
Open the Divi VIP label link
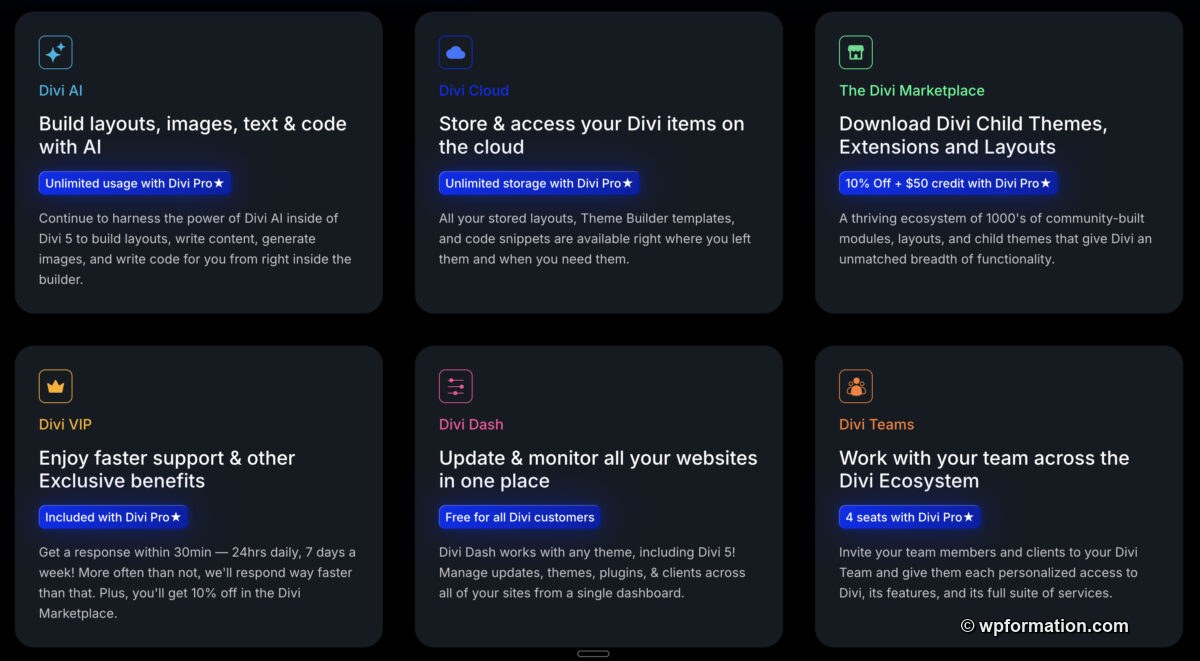point(65,424)
